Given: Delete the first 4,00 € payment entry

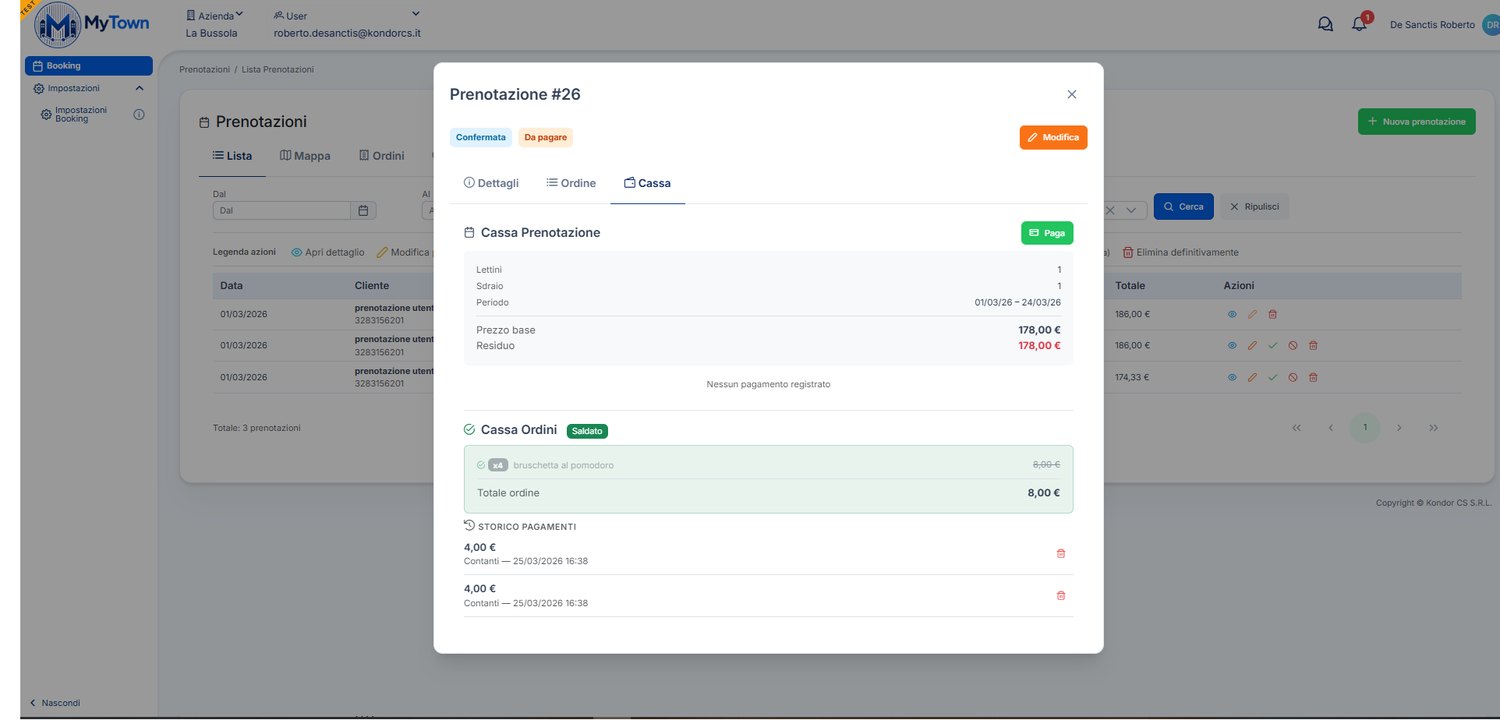Looking at the screenshot, I should pos(1061,553).
